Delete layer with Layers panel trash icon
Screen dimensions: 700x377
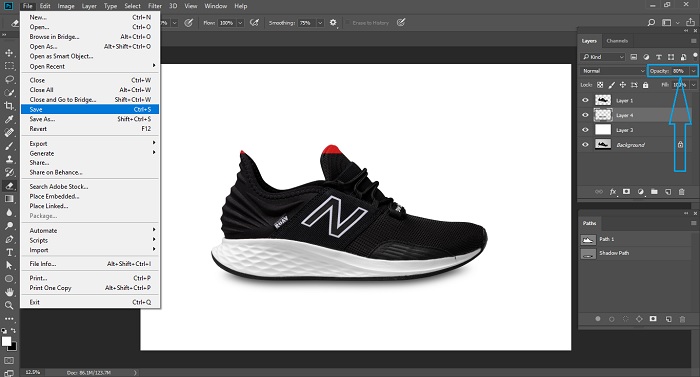click(681, 192)
